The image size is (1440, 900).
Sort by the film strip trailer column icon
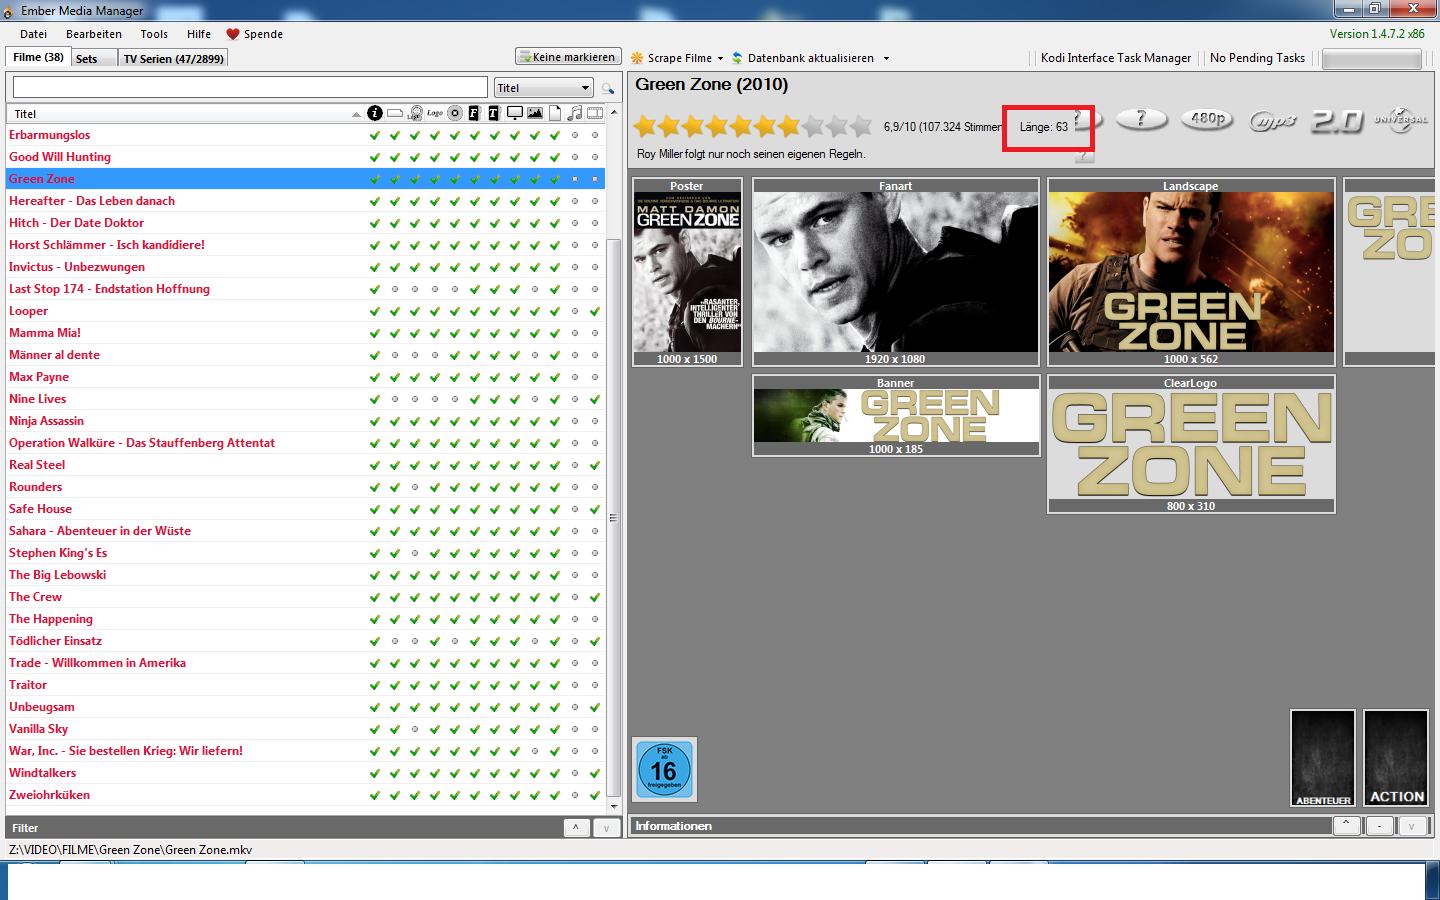click(x=595, y=113)
